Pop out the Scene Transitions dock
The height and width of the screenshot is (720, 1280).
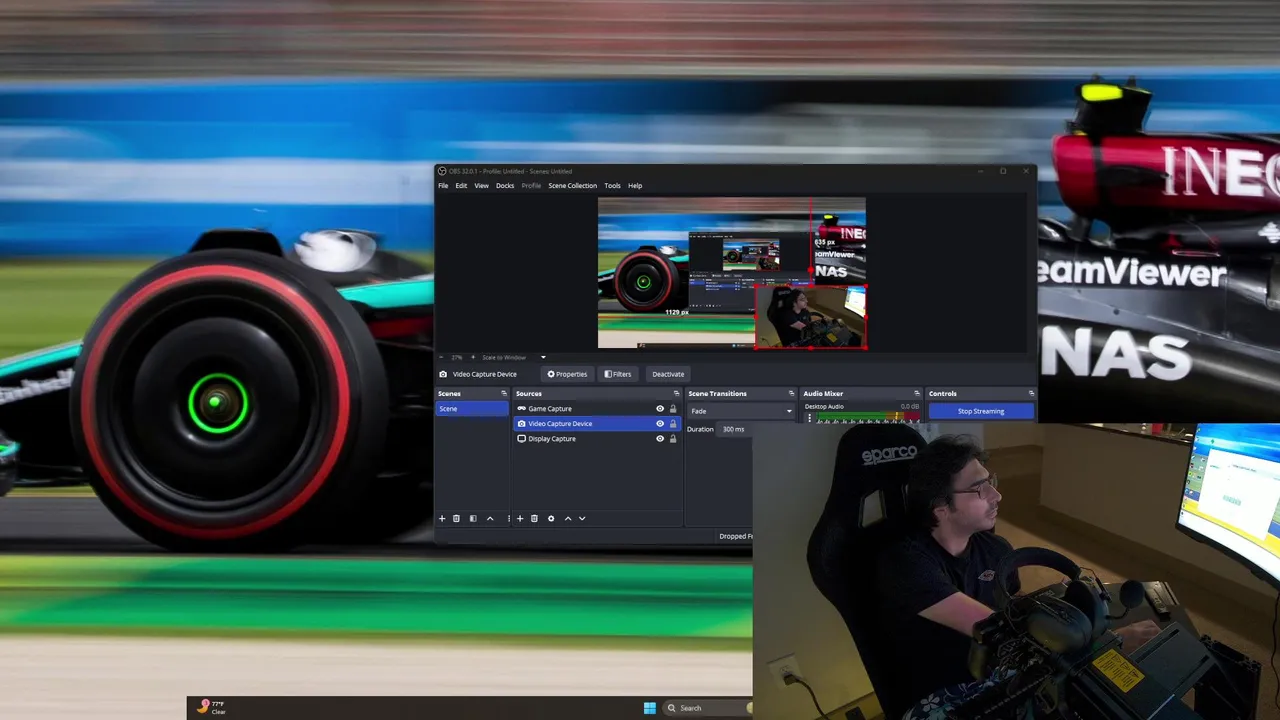[x=792, y=393]
